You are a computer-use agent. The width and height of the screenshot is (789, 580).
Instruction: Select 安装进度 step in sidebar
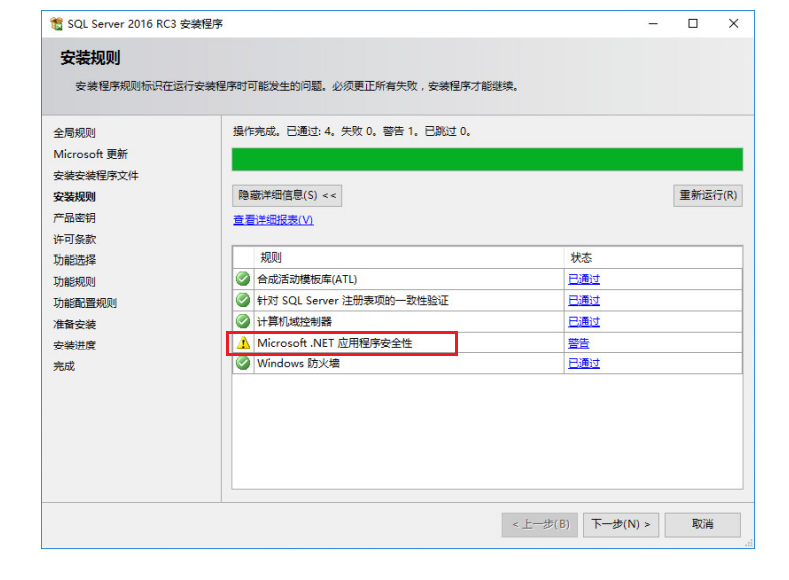(74, 346)
